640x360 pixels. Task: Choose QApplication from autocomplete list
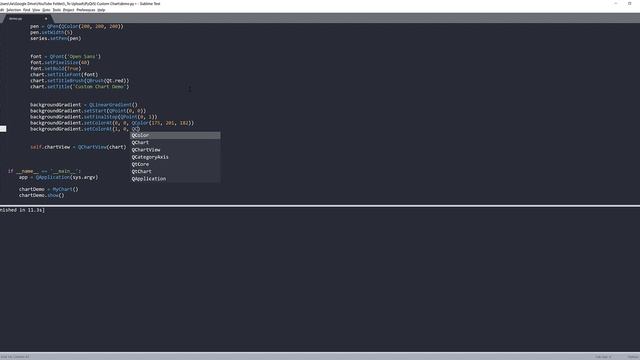tap(175, 179)
